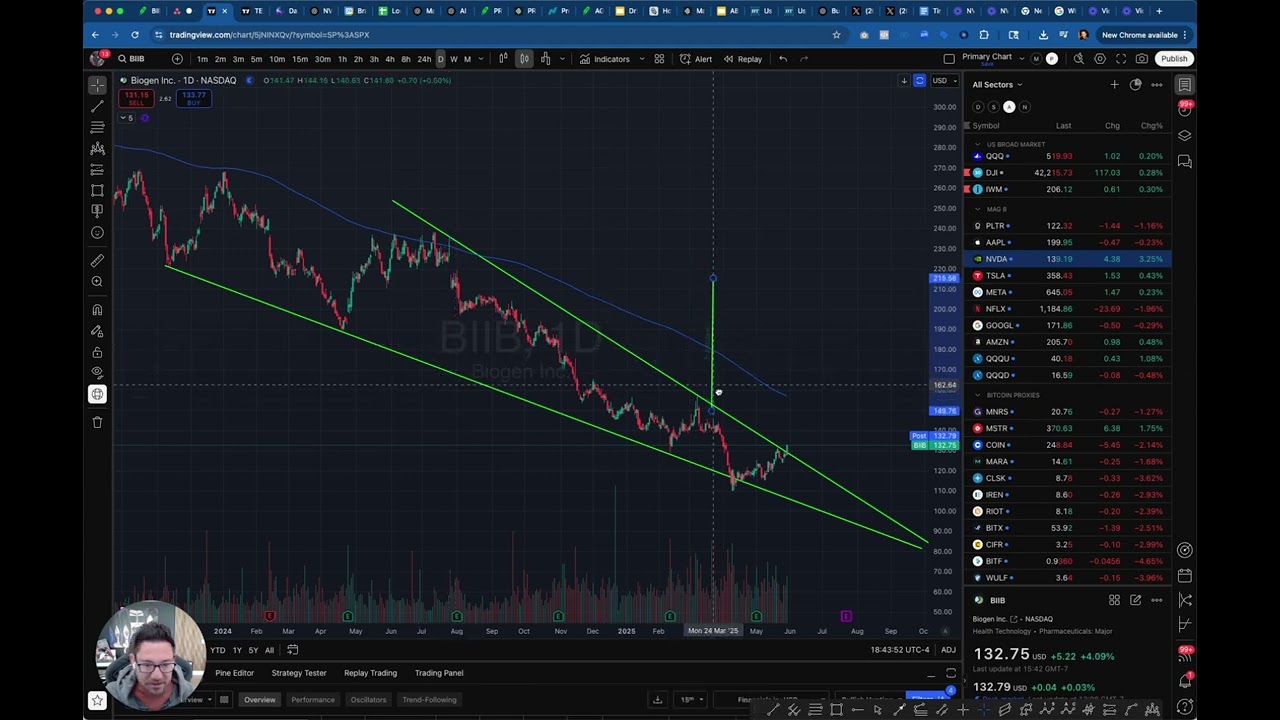1280x720 pixels.
Task: Click the remove objects trash icon
Action: point(97,422)
